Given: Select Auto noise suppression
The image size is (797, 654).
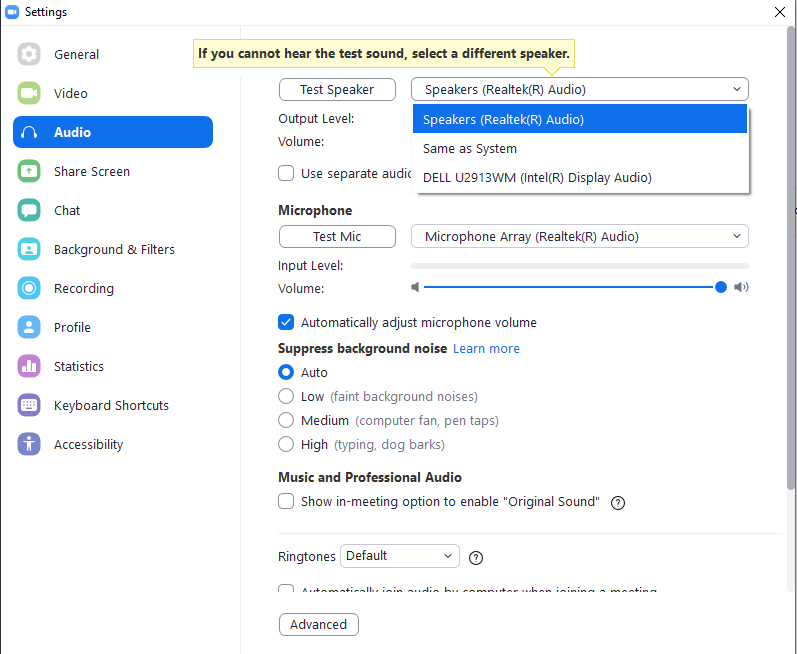Looking at the screenshot, I should (286, 372).
